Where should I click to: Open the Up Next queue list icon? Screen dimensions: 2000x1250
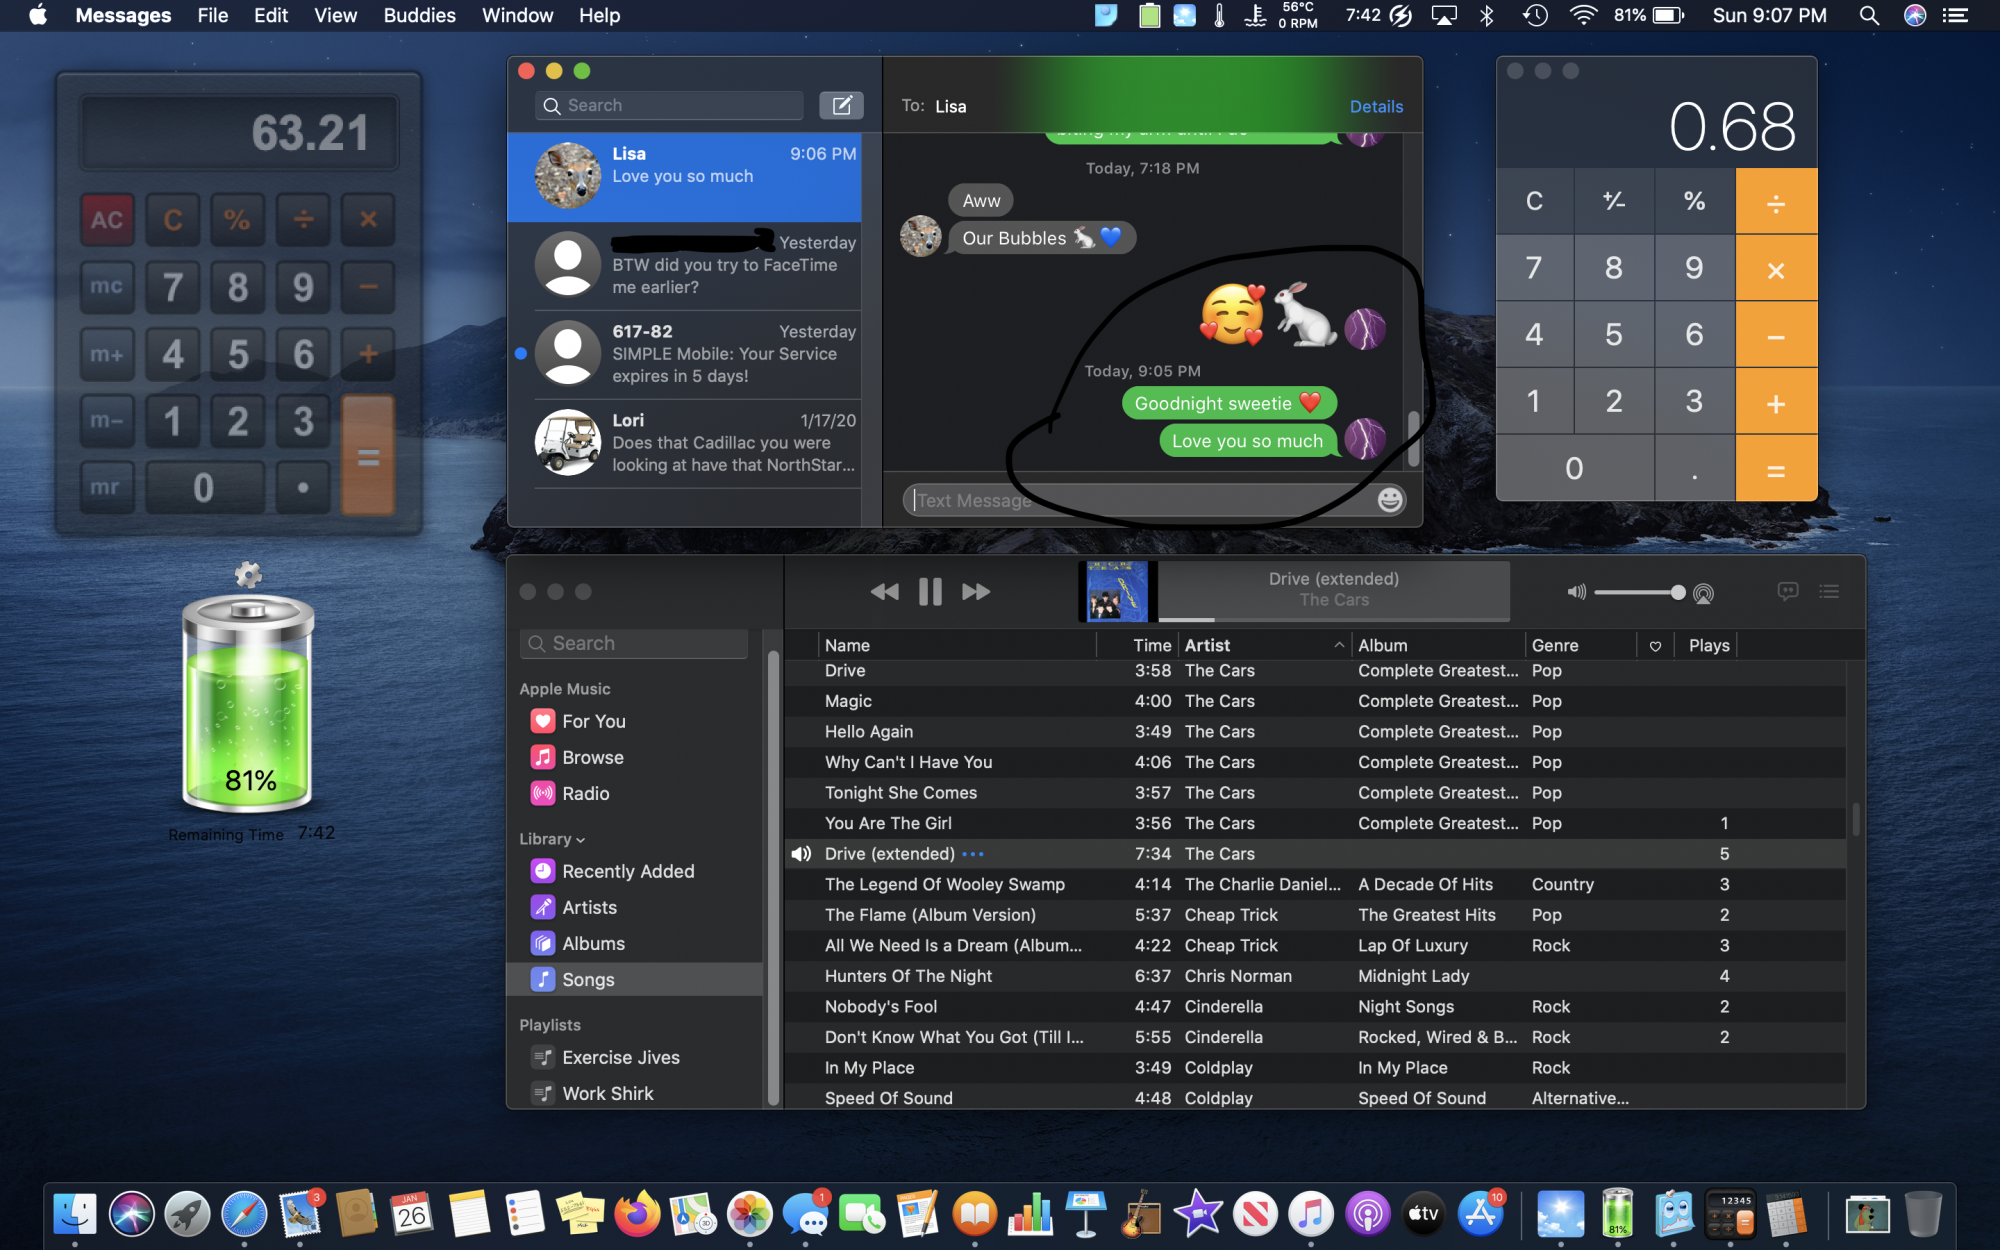click(x=1829, y=591)
